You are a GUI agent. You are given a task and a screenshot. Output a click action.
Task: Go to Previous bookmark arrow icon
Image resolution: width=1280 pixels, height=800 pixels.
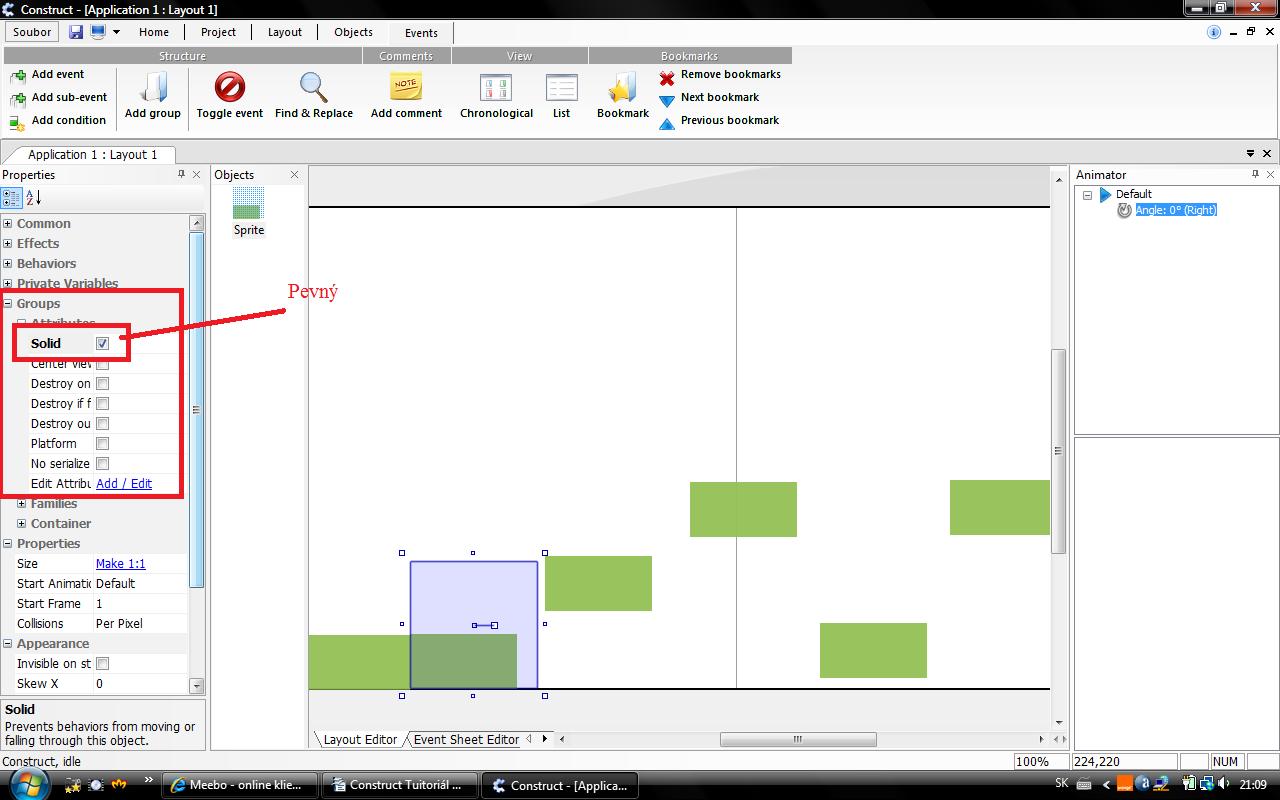pyautogui.click(x=667, y=123)
